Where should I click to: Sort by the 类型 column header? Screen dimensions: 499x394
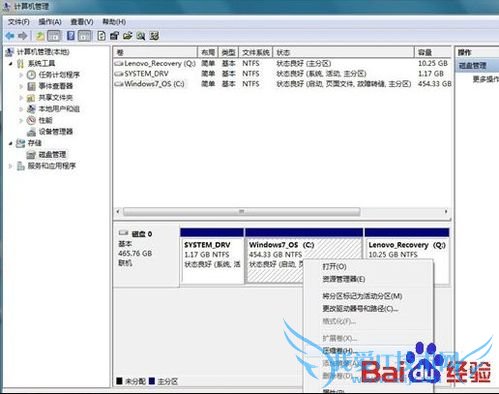pyautogui.click(x=229, y=52)
